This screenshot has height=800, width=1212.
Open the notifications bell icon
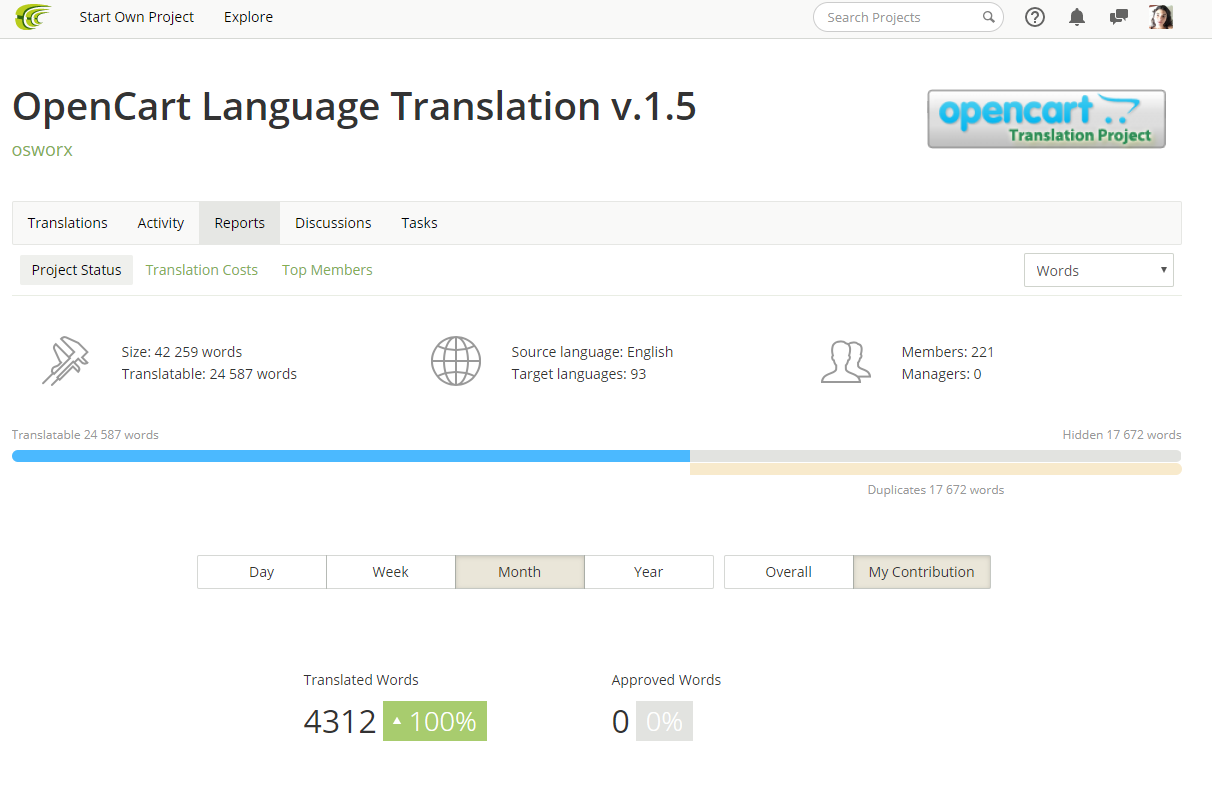[1077, 17]
